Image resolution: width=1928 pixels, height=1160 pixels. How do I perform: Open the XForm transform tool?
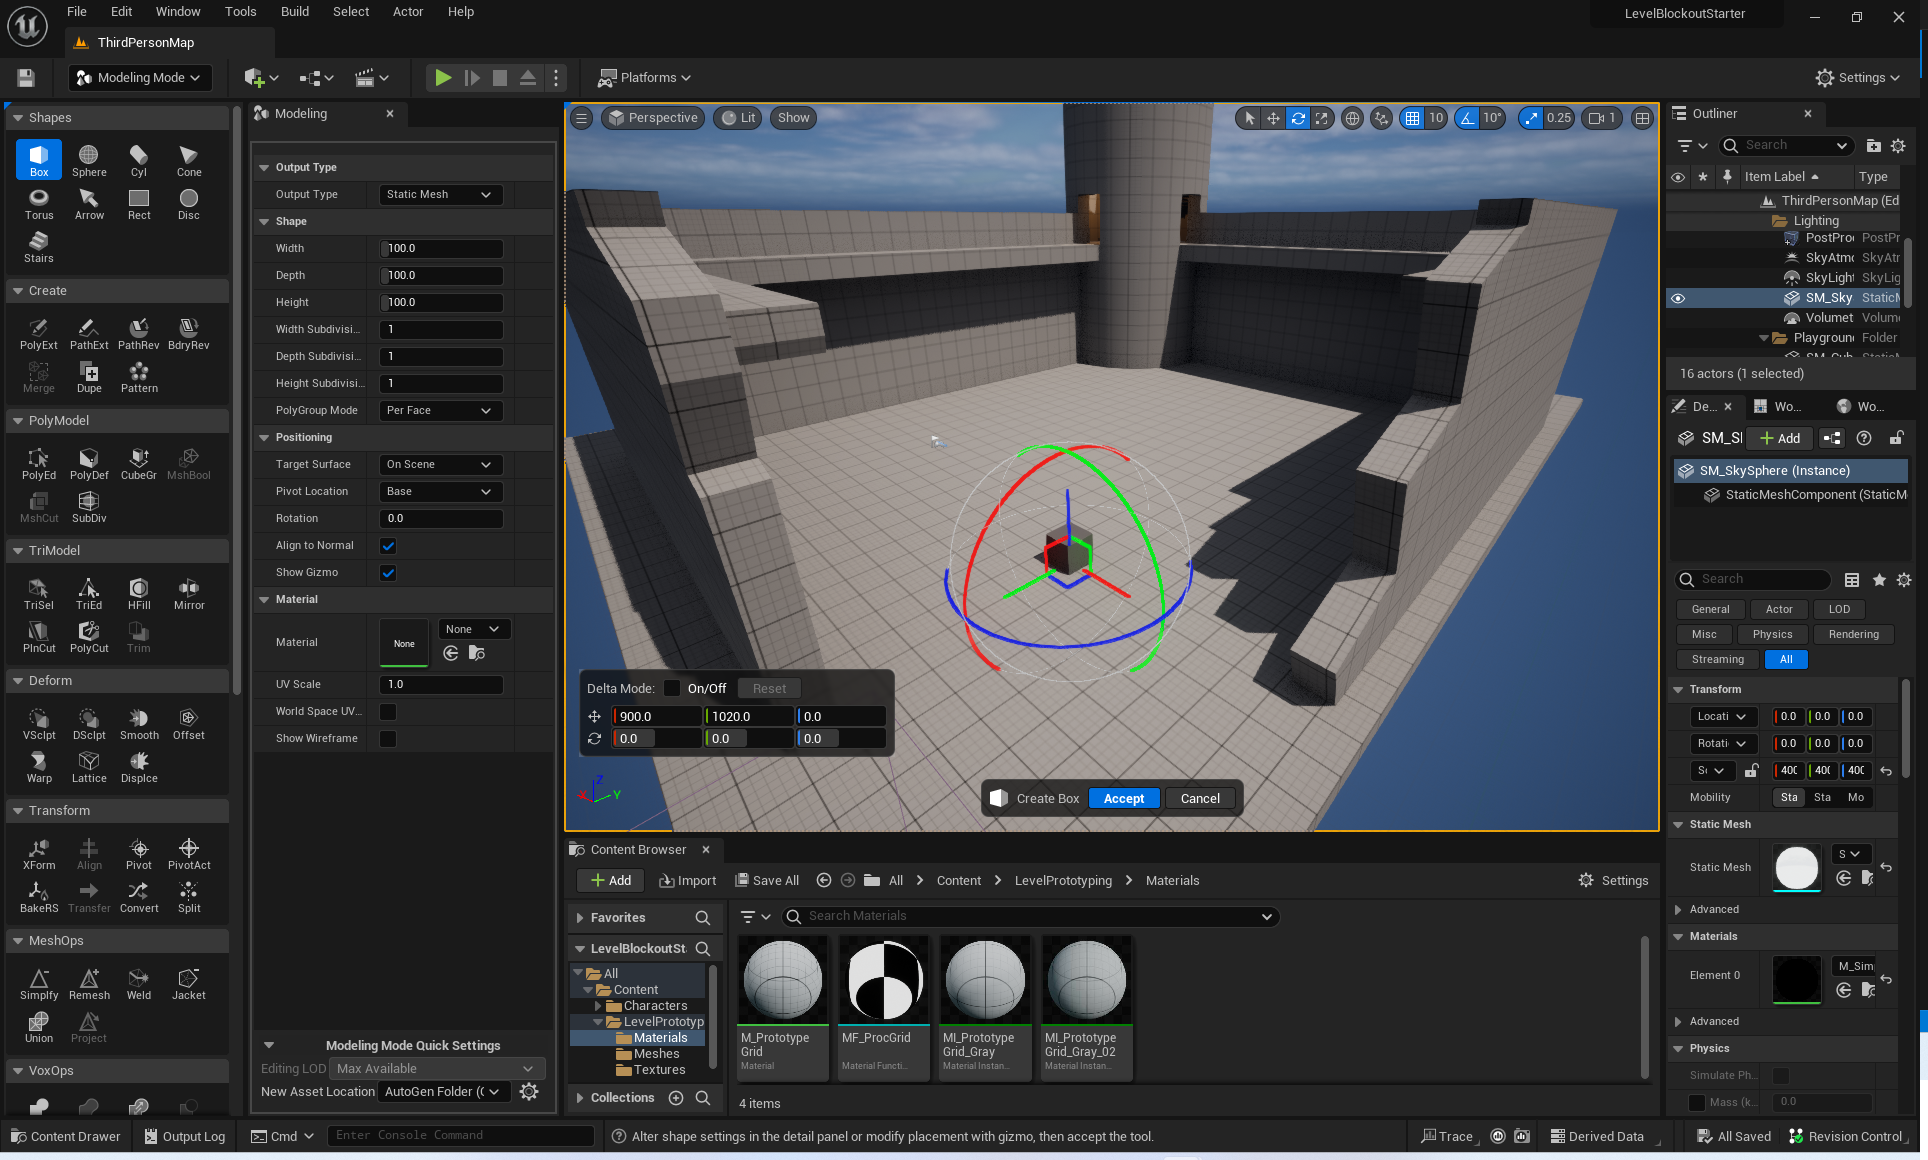tap(39, 853)
